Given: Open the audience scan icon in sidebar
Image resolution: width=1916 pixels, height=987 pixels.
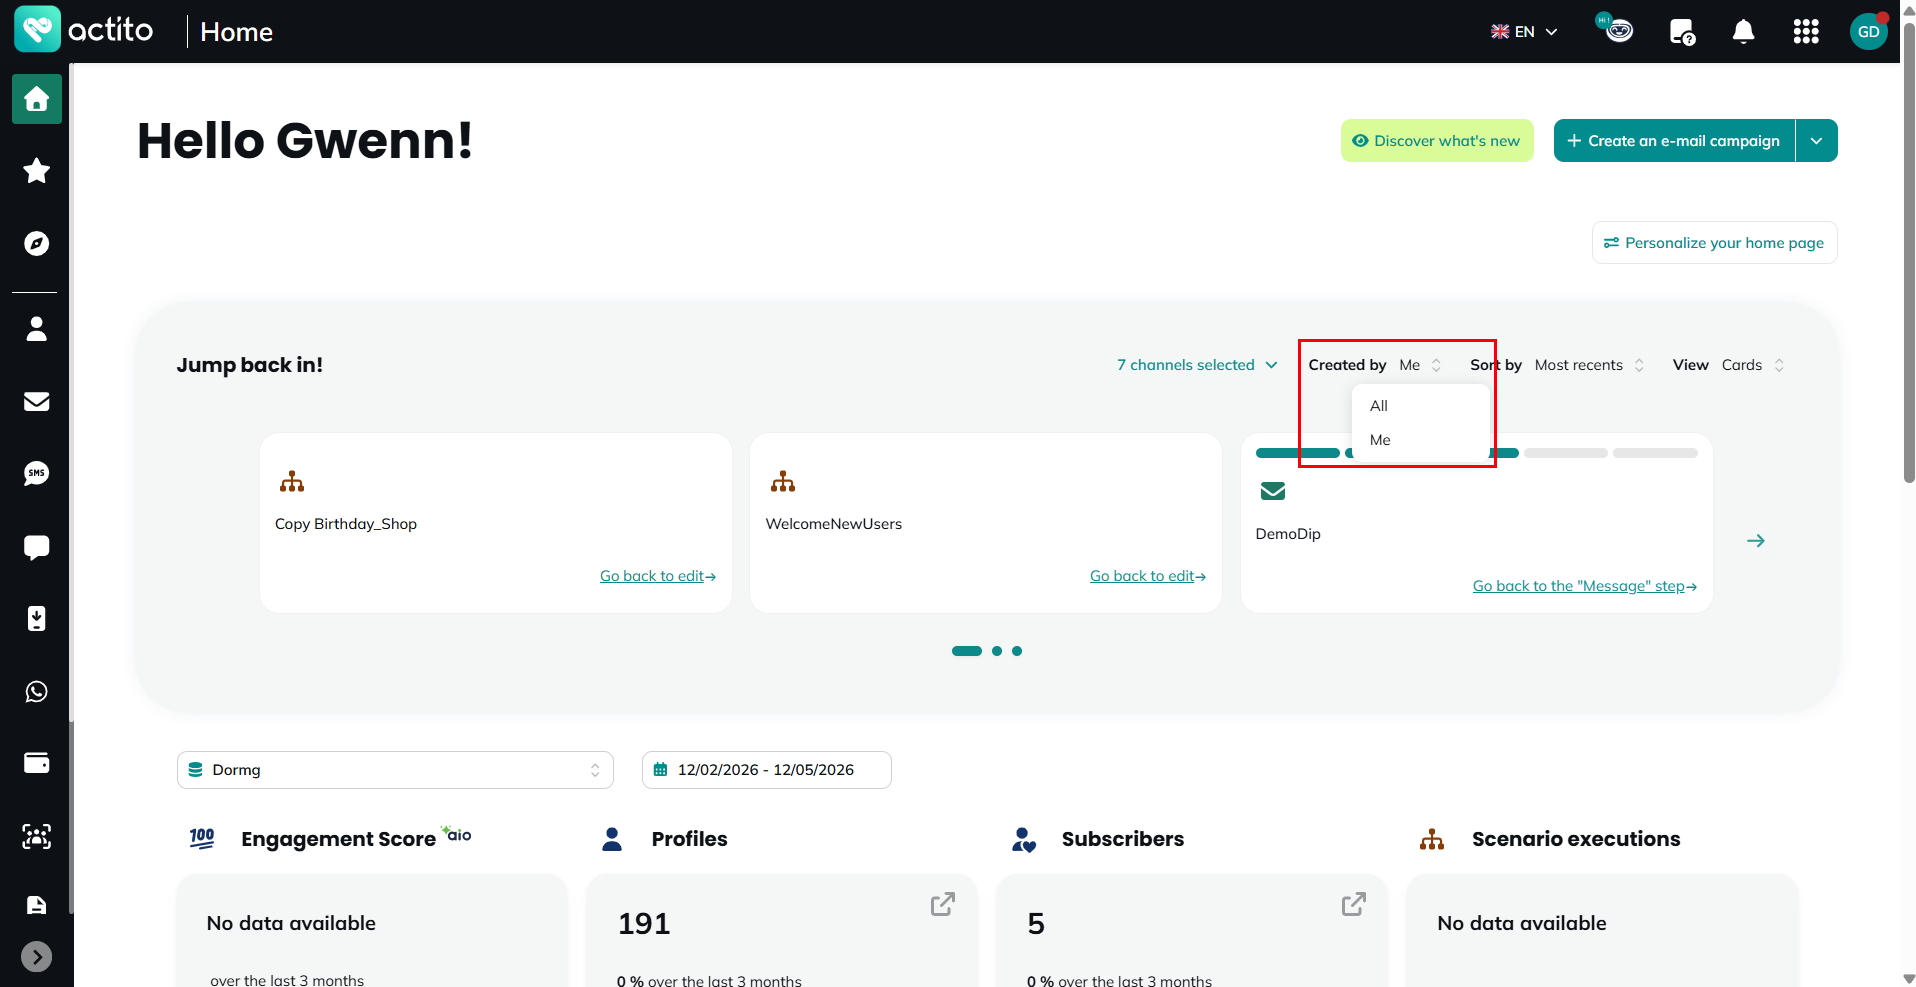Looking at the screenshot, I should click(37, 836).
